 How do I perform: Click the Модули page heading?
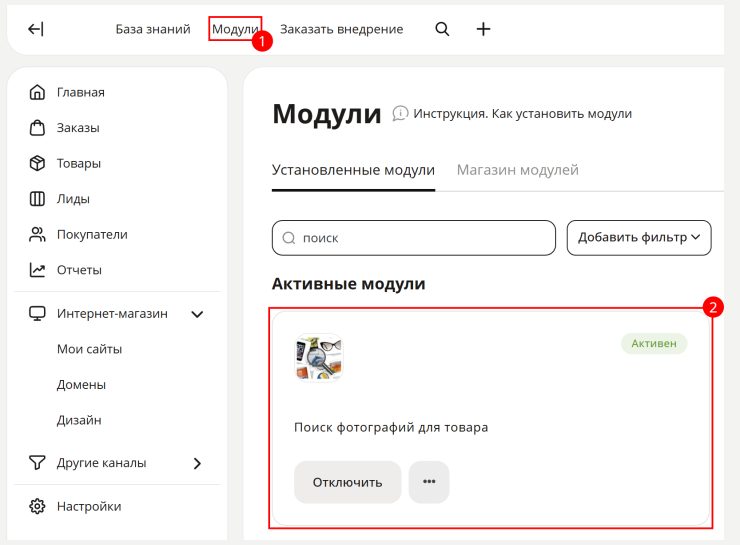tap(327, 114)
